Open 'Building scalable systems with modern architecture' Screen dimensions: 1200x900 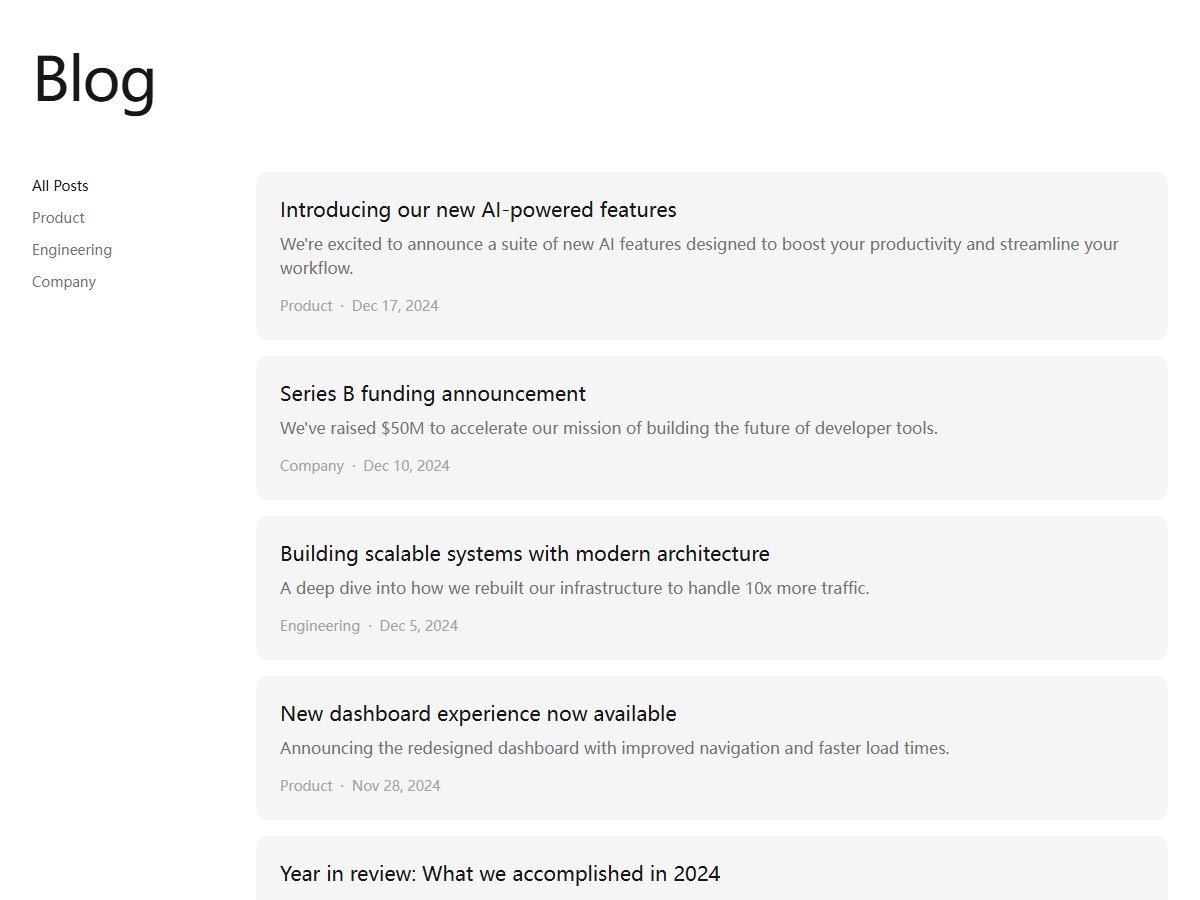(x=712, y=588)
